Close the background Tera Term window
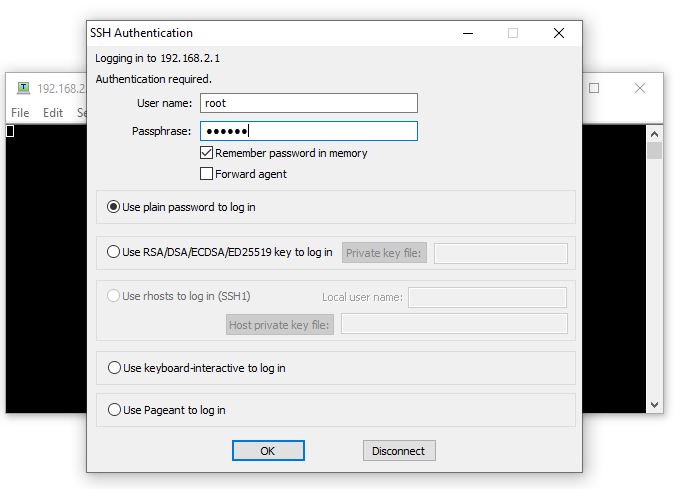Screen dimensions: 674x489 click(640, 88)
